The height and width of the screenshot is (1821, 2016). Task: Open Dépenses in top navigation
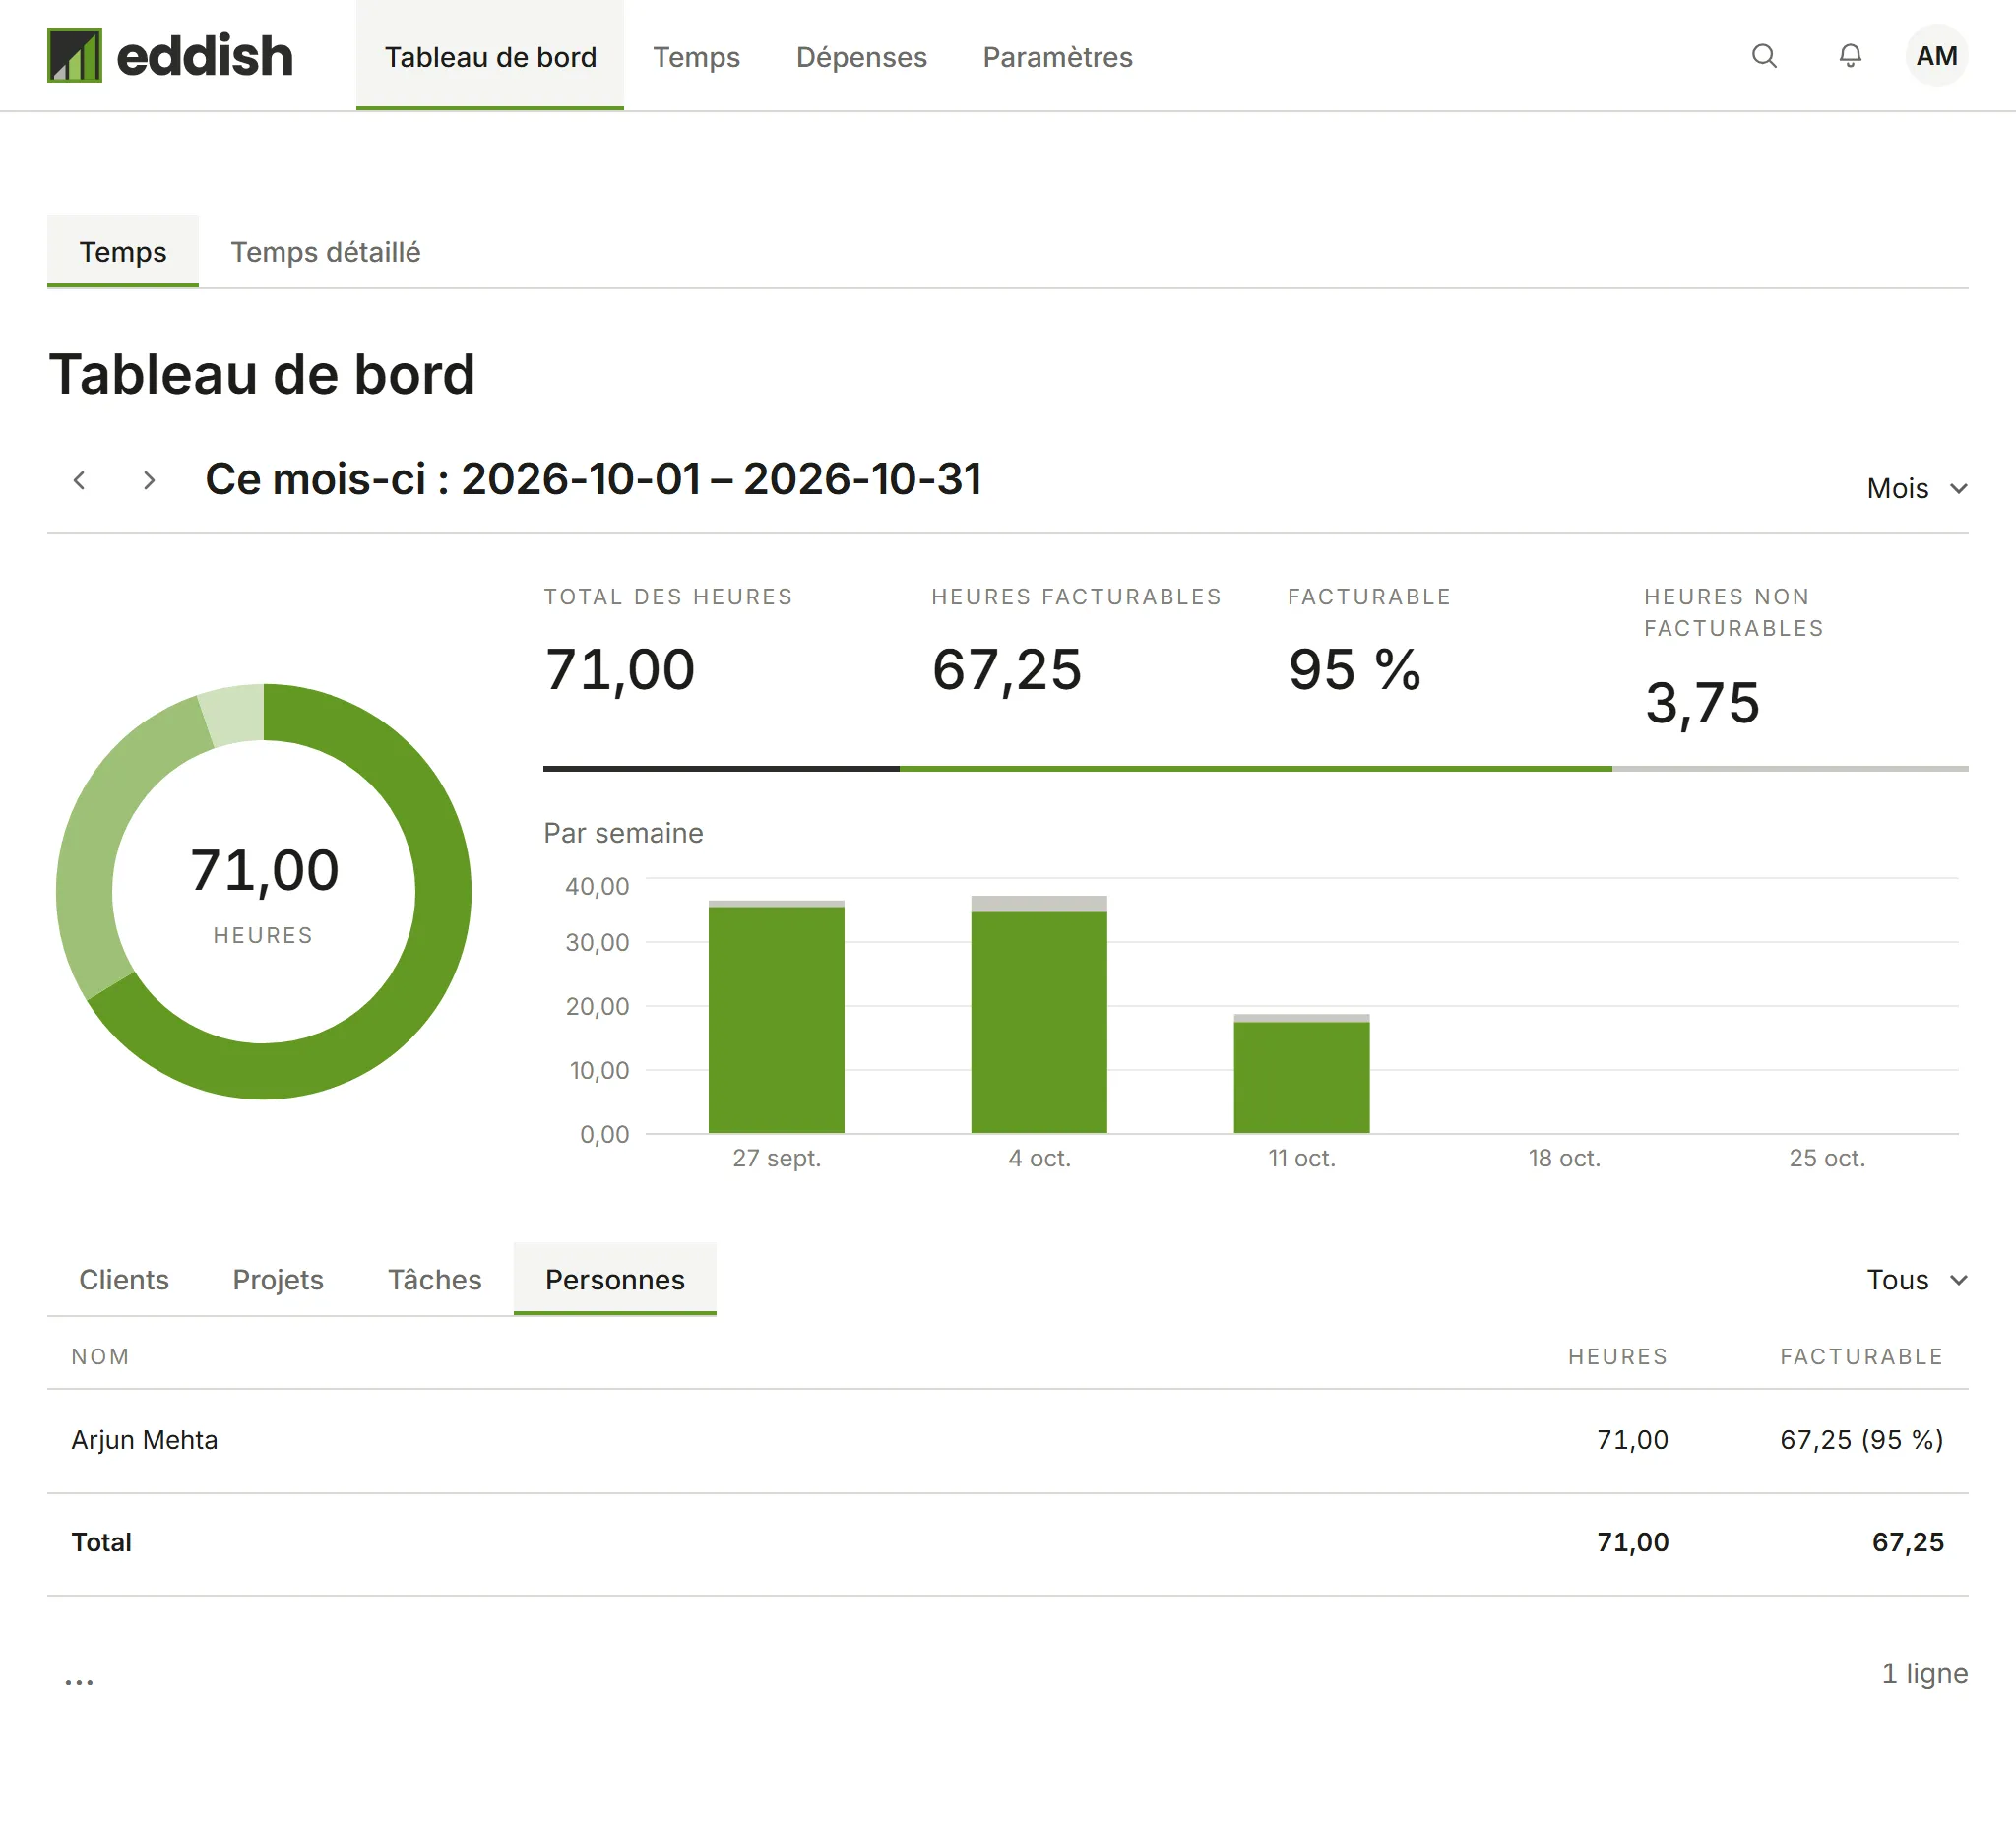point(861,56)
